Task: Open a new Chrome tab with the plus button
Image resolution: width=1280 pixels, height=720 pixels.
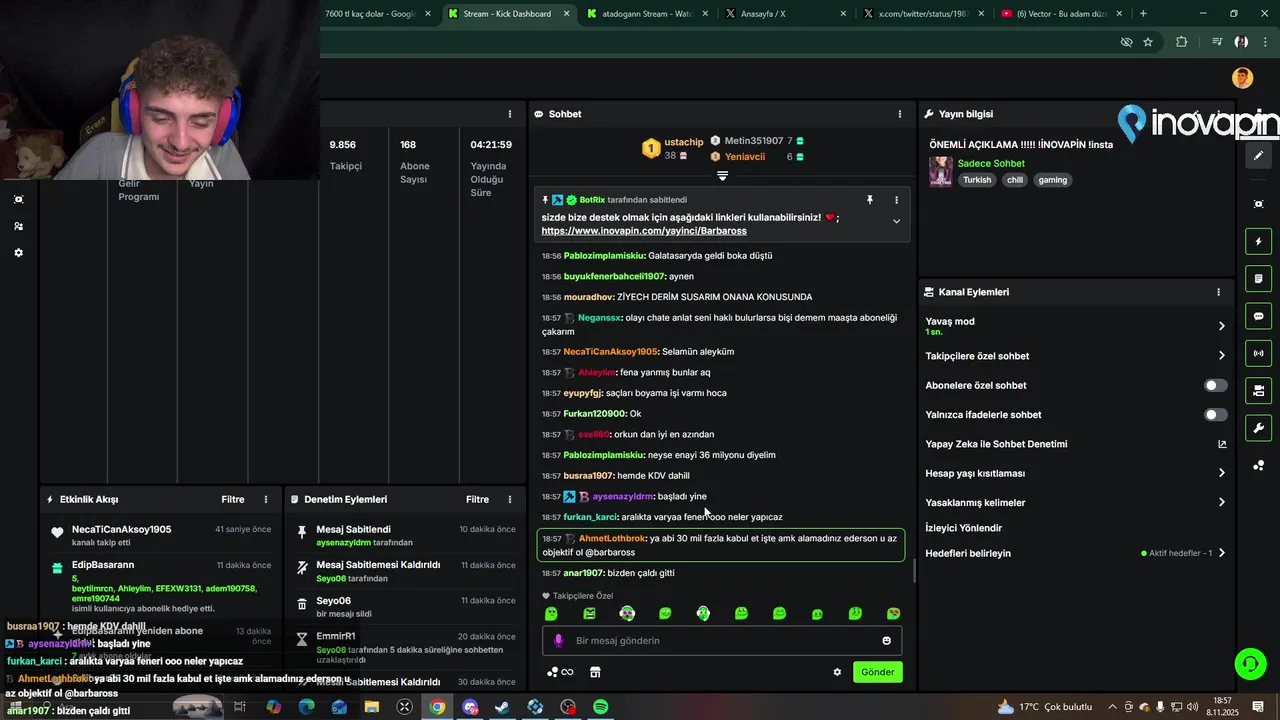Action: (1143, 14)
